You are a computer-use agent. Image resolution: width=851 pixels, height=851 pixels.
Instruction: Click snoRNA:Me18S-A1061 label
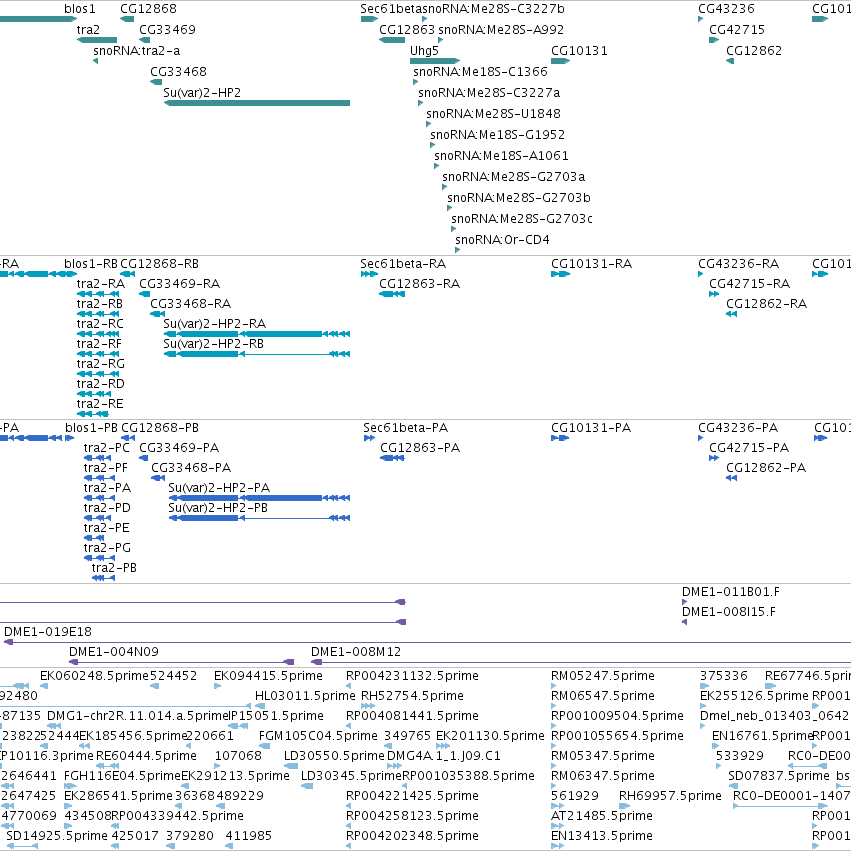pos(501,156)
